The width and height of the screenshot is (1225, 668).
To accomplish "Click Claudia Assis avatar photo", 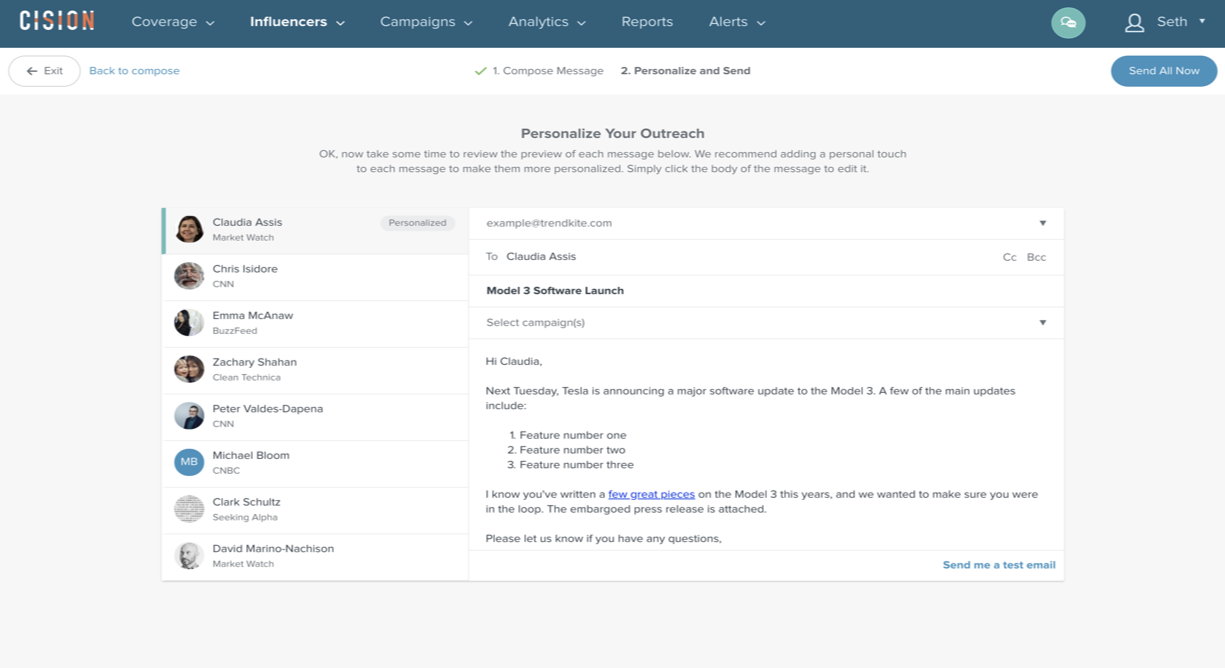I will 189,229.
